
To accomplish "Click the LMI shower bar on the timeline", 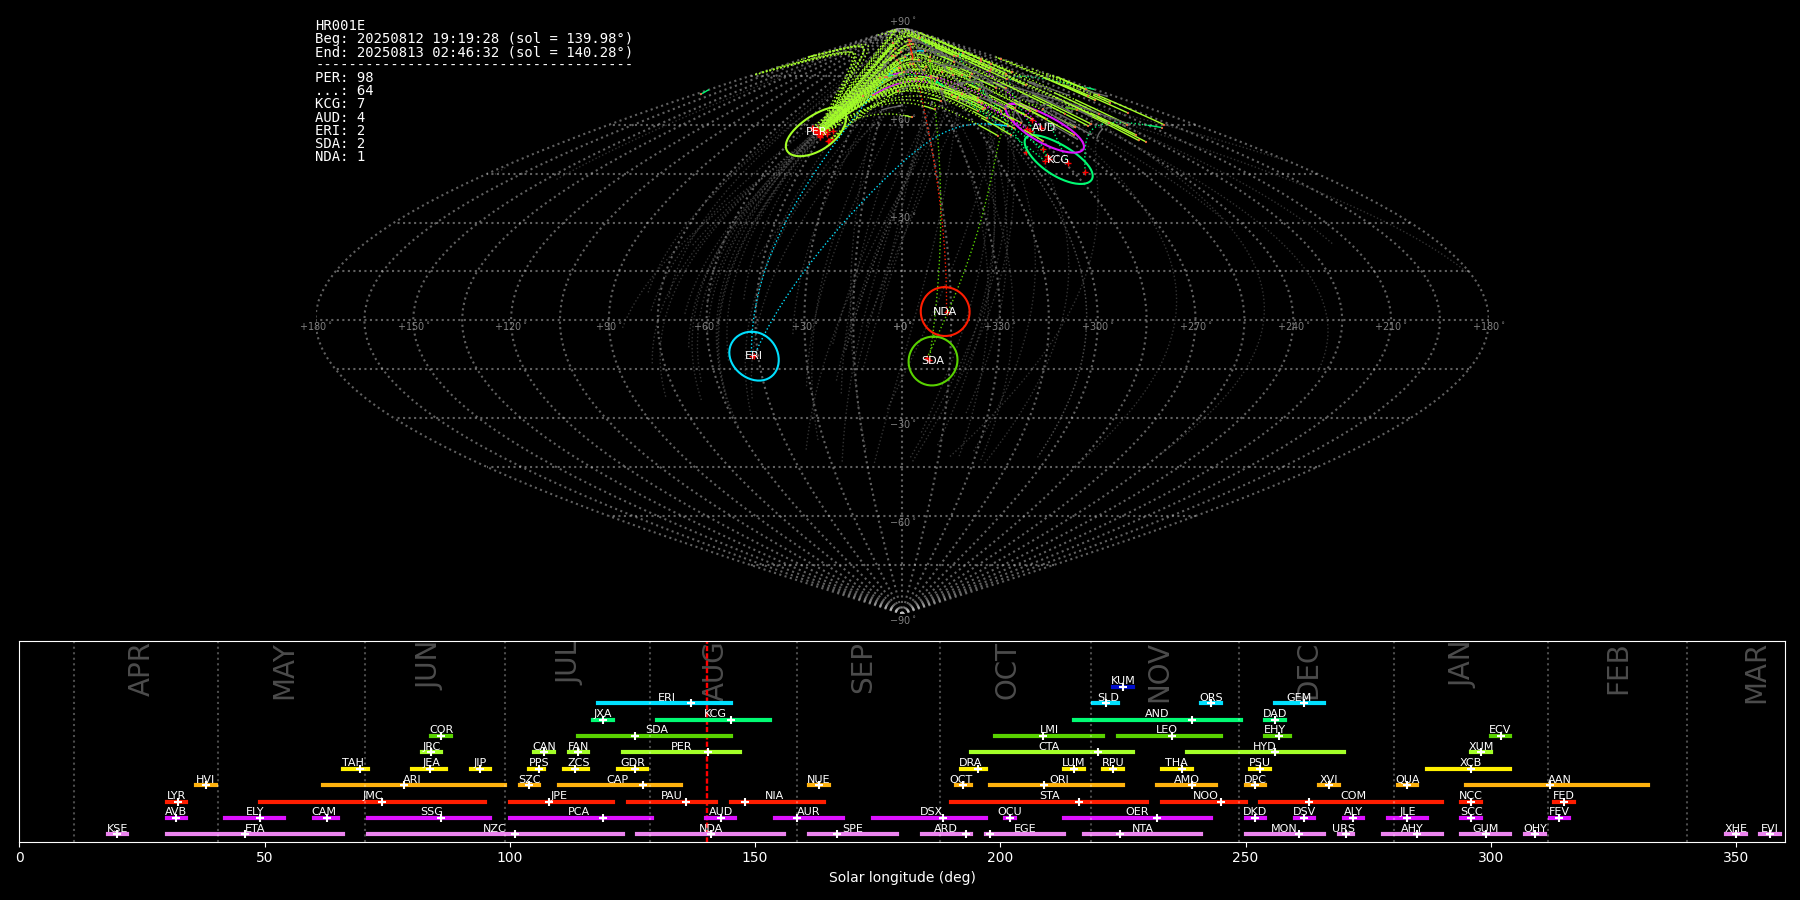I will point(1049,736).
